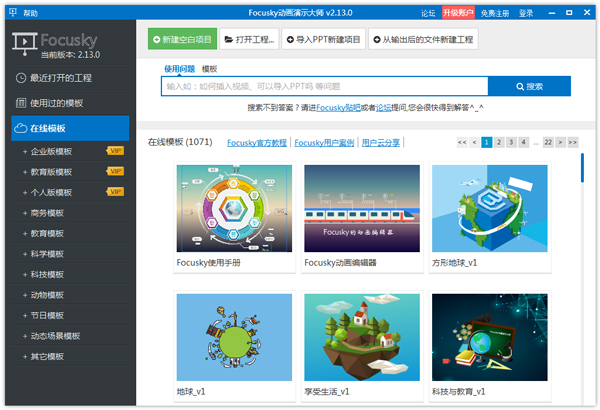This screenshot has width=600, height=410.
Task: Click the clock icon for recent projects
Action: (x=21, y=78)
